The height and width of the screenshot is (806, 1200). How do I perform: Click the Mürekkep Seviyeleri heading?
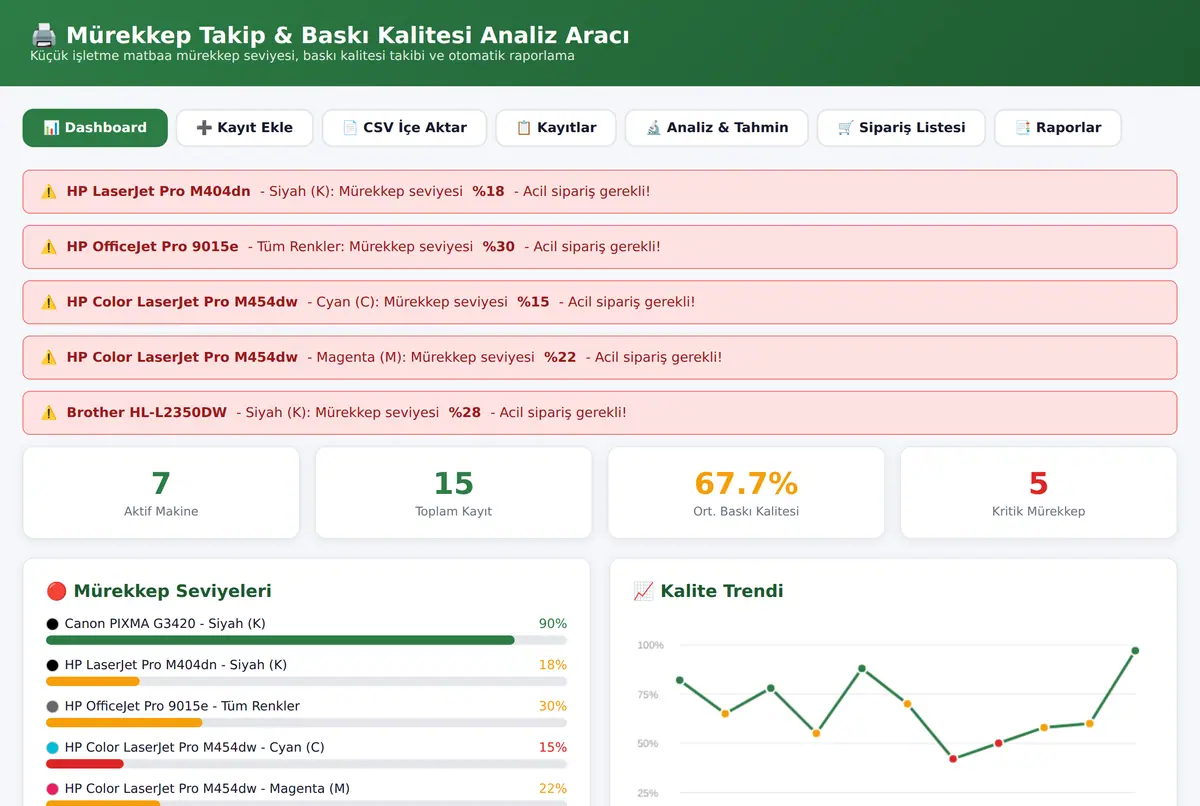point(172,591)
